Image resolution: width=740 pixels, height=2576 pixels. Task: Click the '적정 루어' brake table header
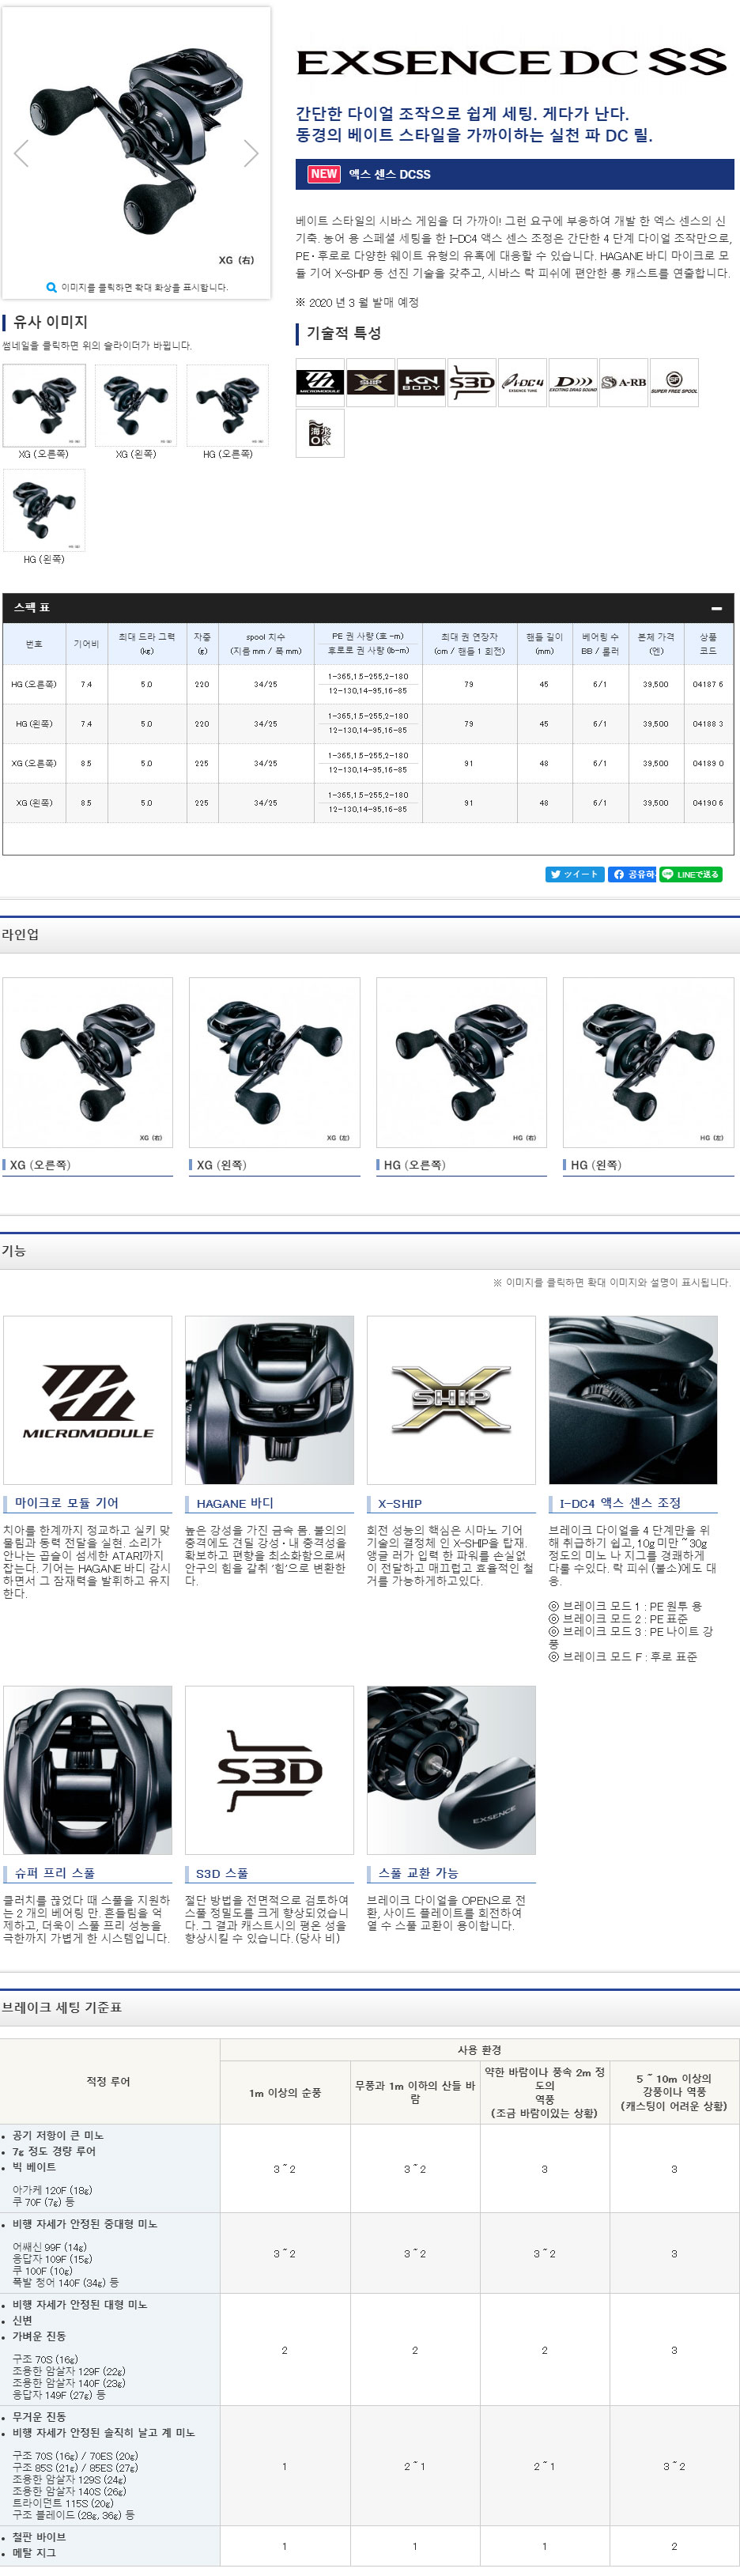click(x=109, y=2081)
